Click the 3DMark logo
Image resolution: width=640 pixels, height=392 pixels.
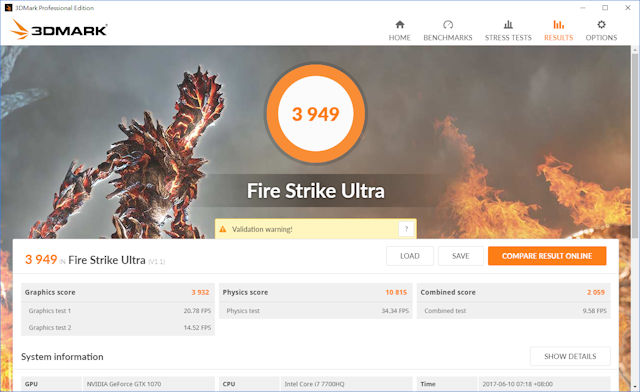59,29
